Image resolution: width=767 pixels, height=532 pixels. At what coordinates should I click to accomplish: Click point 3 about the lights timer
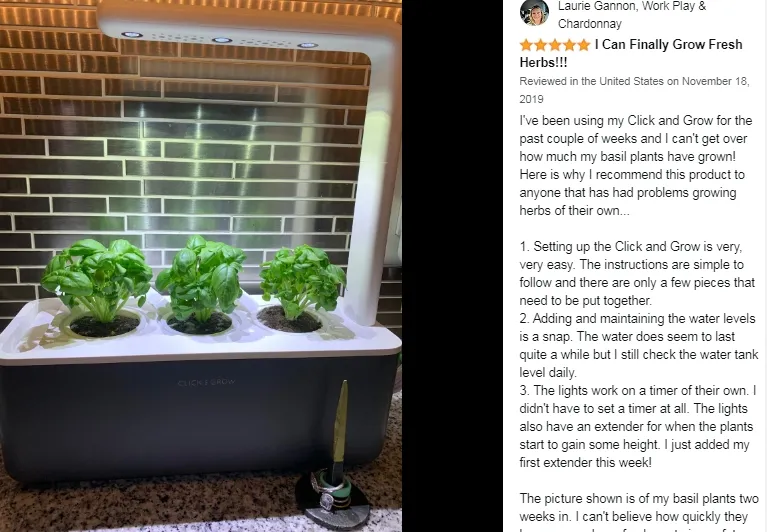pos(638,426)
